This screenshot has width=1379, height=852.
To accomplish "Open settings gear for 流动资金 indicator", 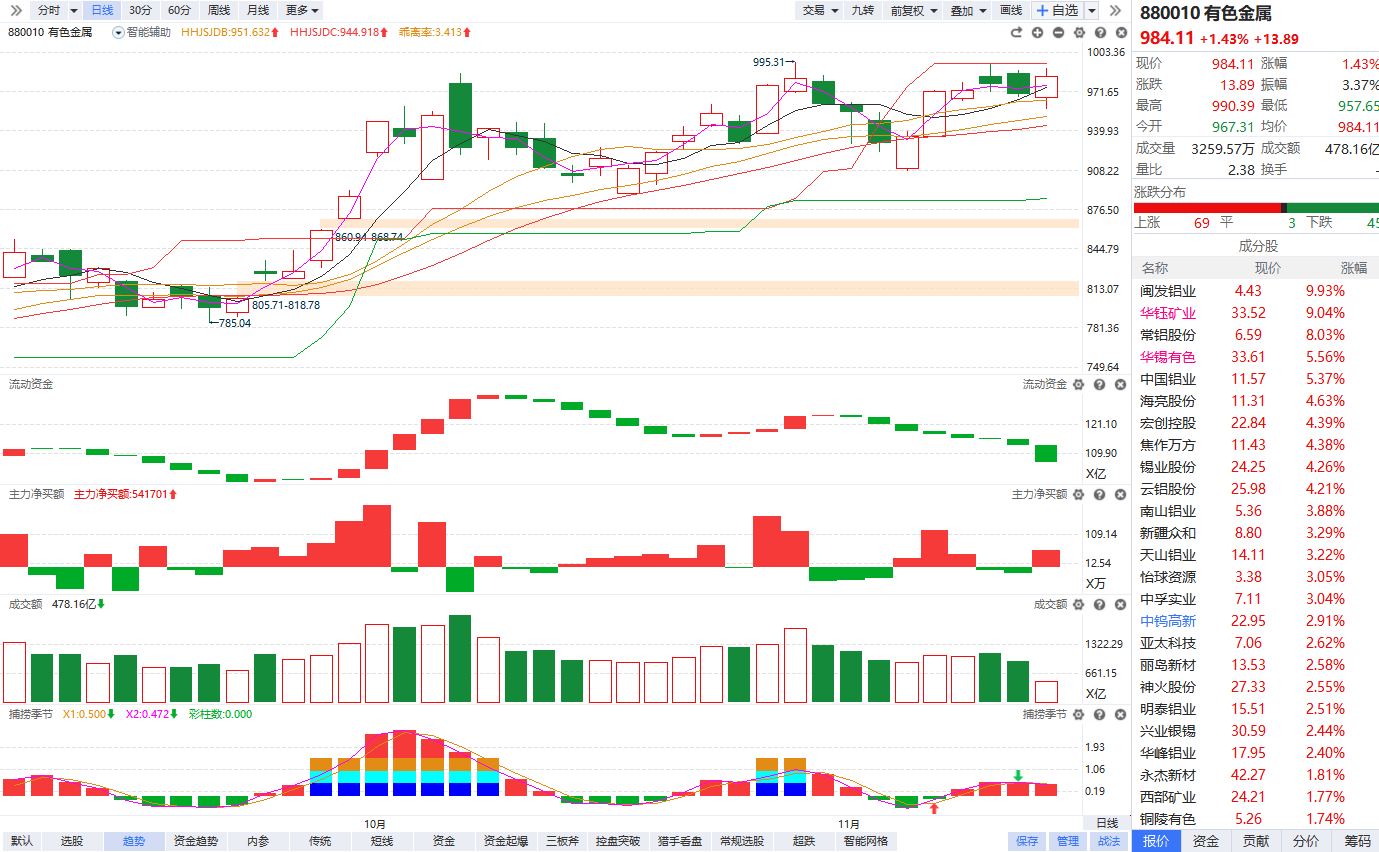I will [x=1078, y=384].
